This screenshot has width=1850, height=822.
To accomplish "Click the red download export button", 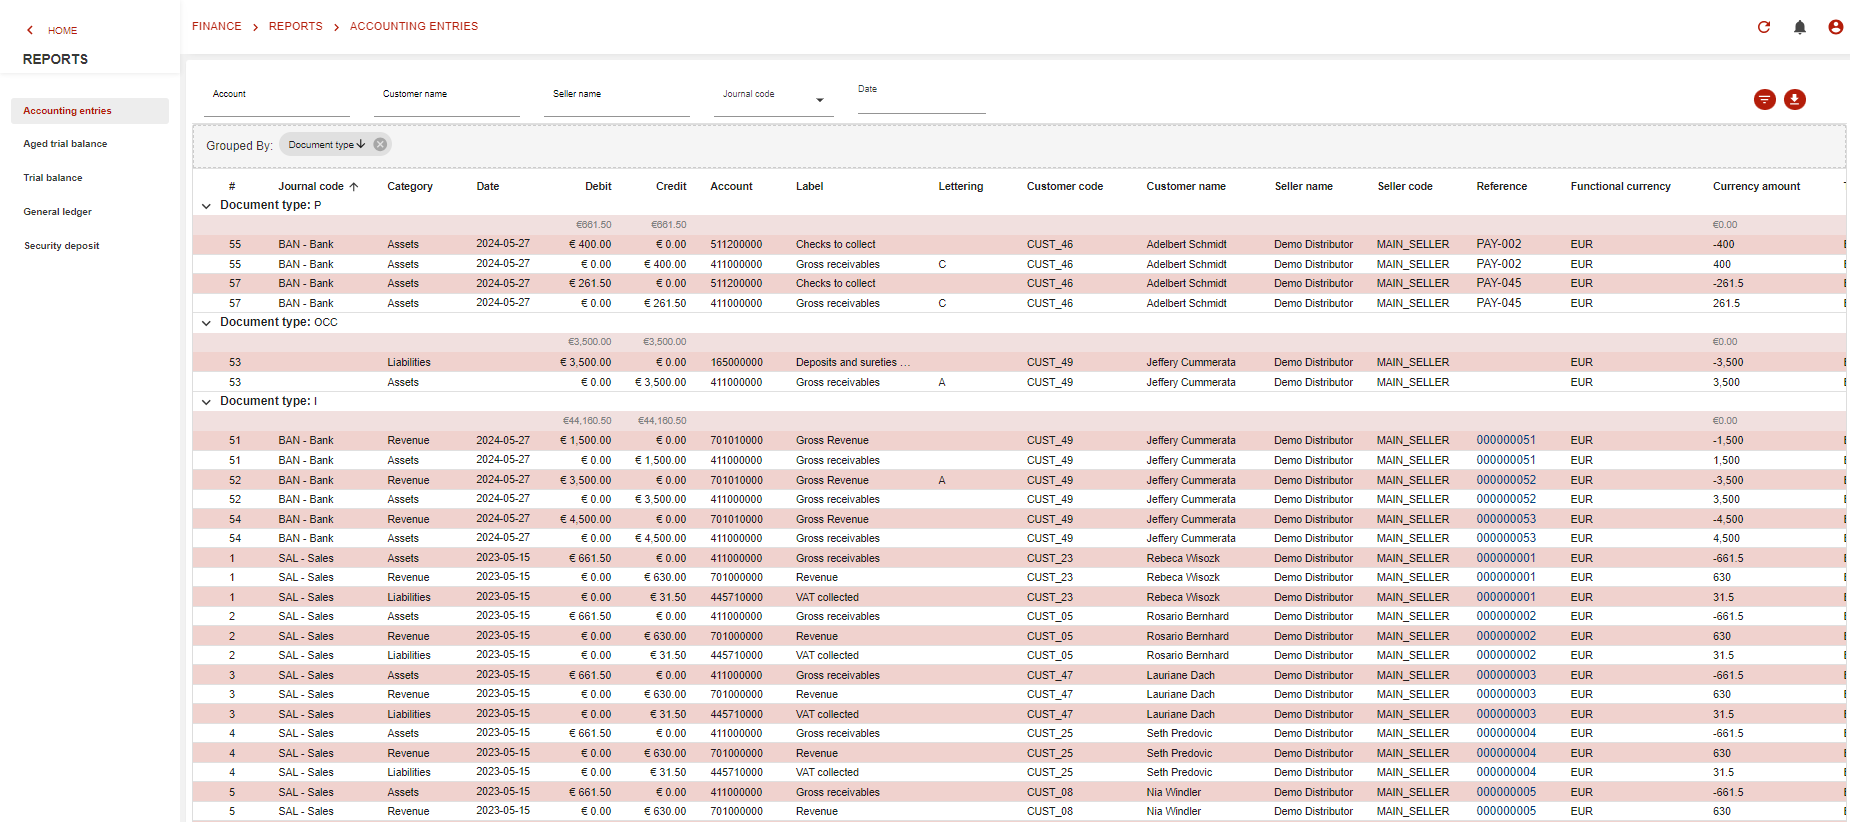I will click(1795, 99).
